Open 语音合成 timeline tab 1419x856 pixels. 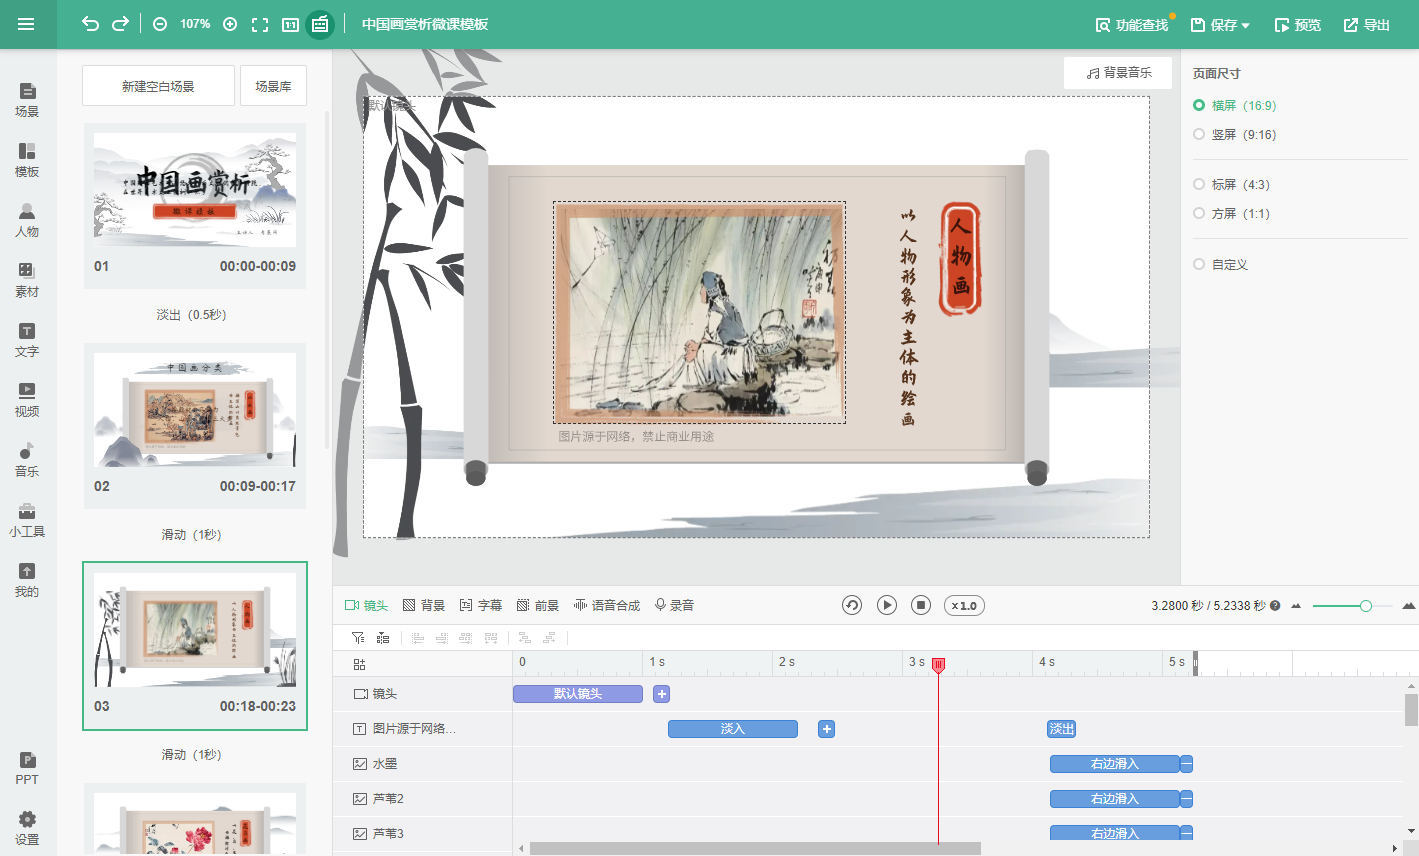pyautogui.click(x=607, y=605)
